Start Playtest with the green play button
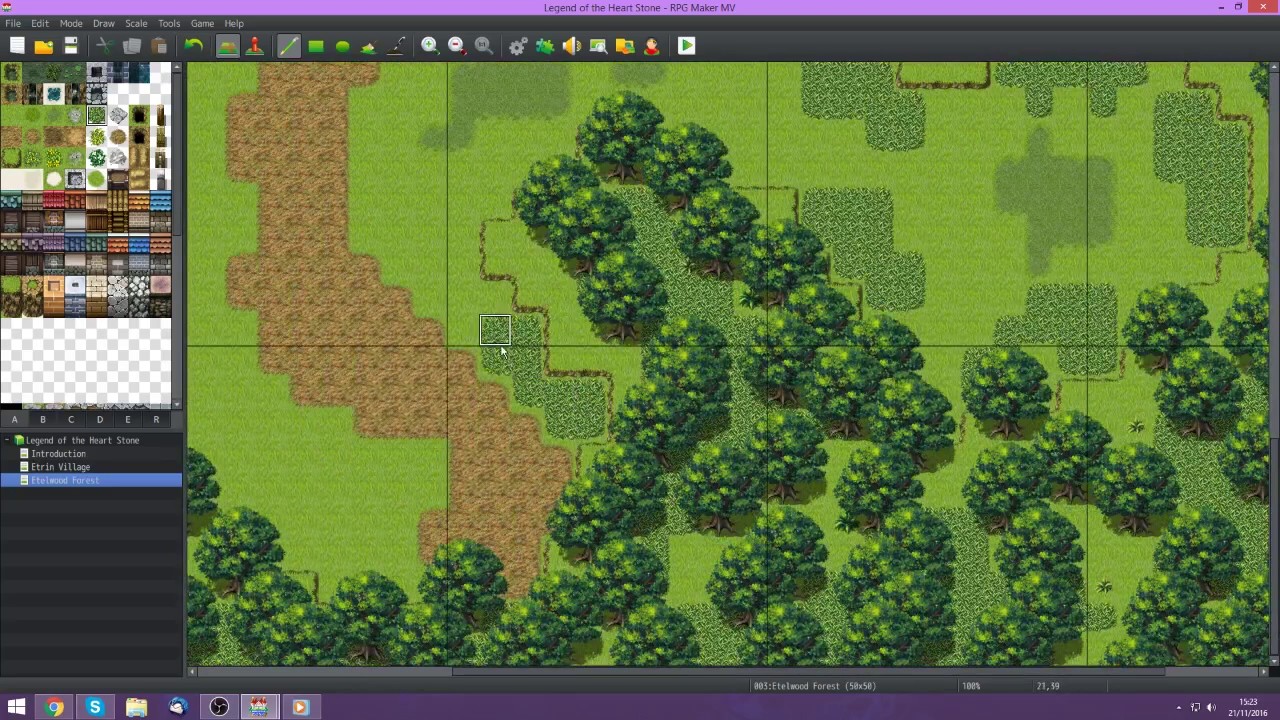 pos(686,46)
